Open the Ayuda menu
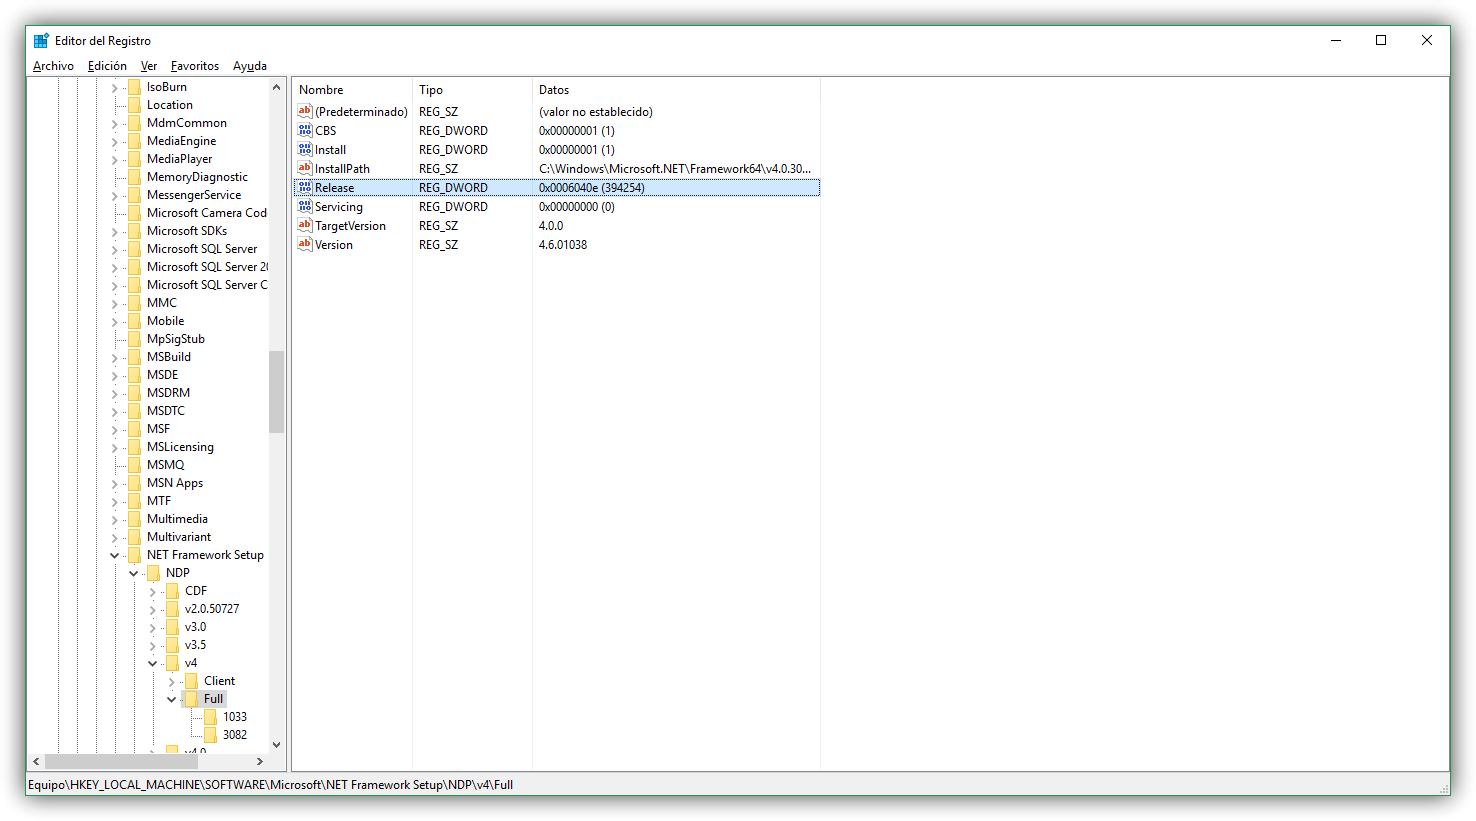Viewport: 1476px width, 821px height. pos(250,66)
